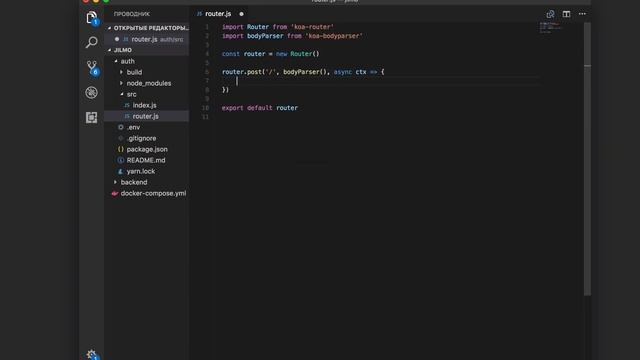Click 'koa-router' import string

coord(312,27)
